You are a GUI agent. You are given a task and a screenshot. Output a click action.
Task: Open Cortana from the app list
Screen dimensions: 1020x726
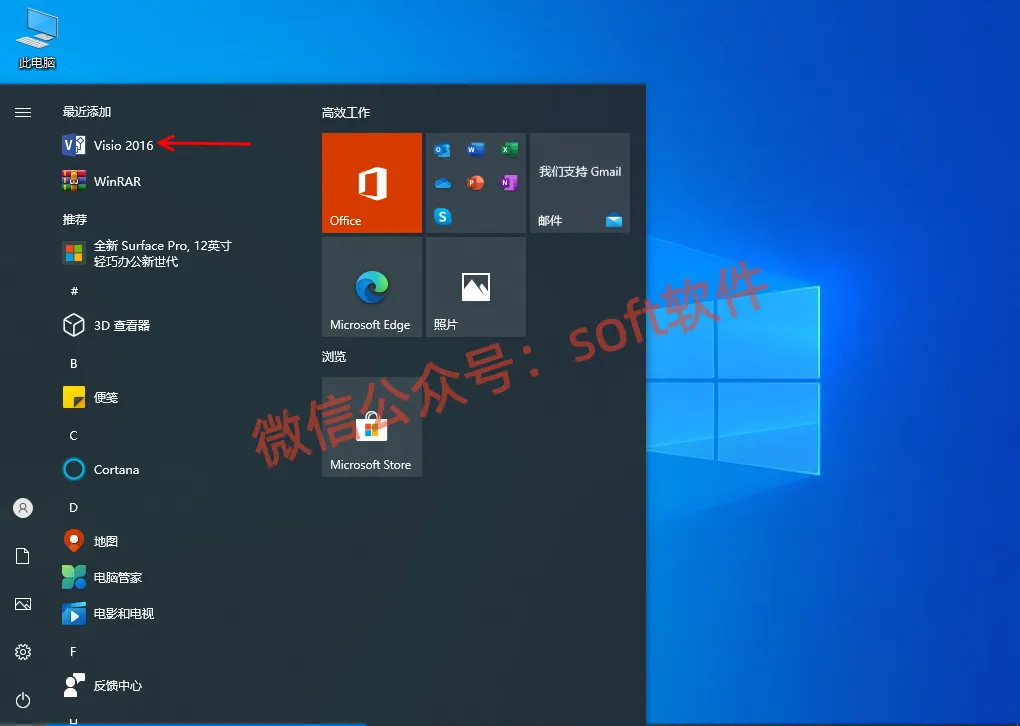tap(101, 469)
